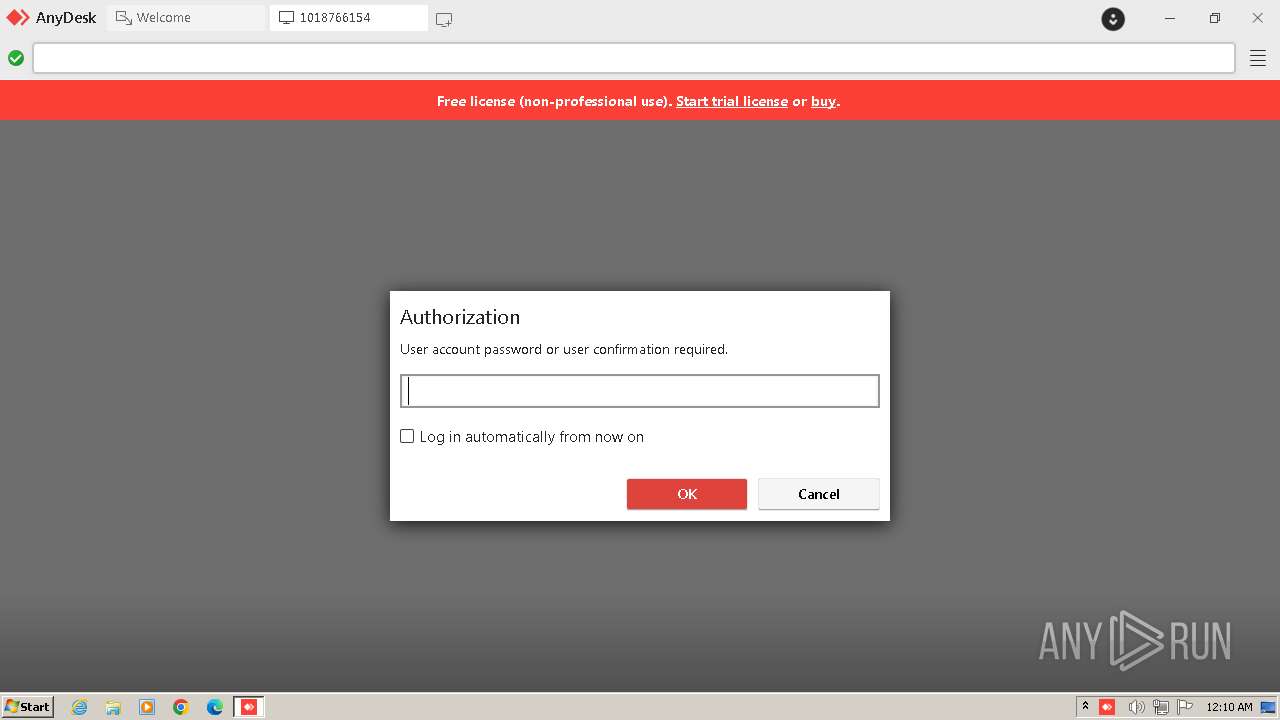Viewport: 1280px width, 720px height.
Task: Enable Log in automatically from now on
Action: pos(407,436)
